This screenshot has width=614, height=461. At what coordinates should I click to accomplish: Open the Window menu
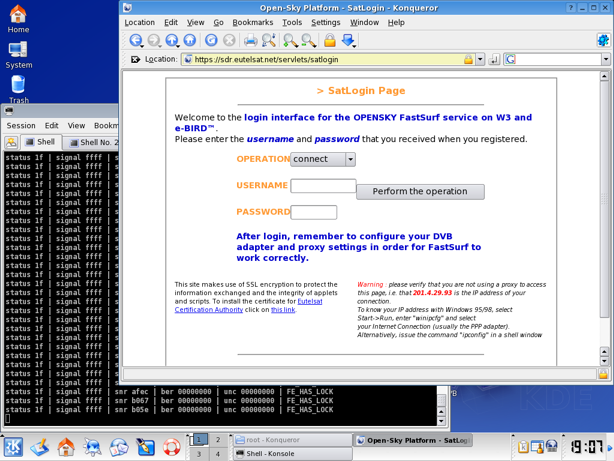(x=364, y=23)
